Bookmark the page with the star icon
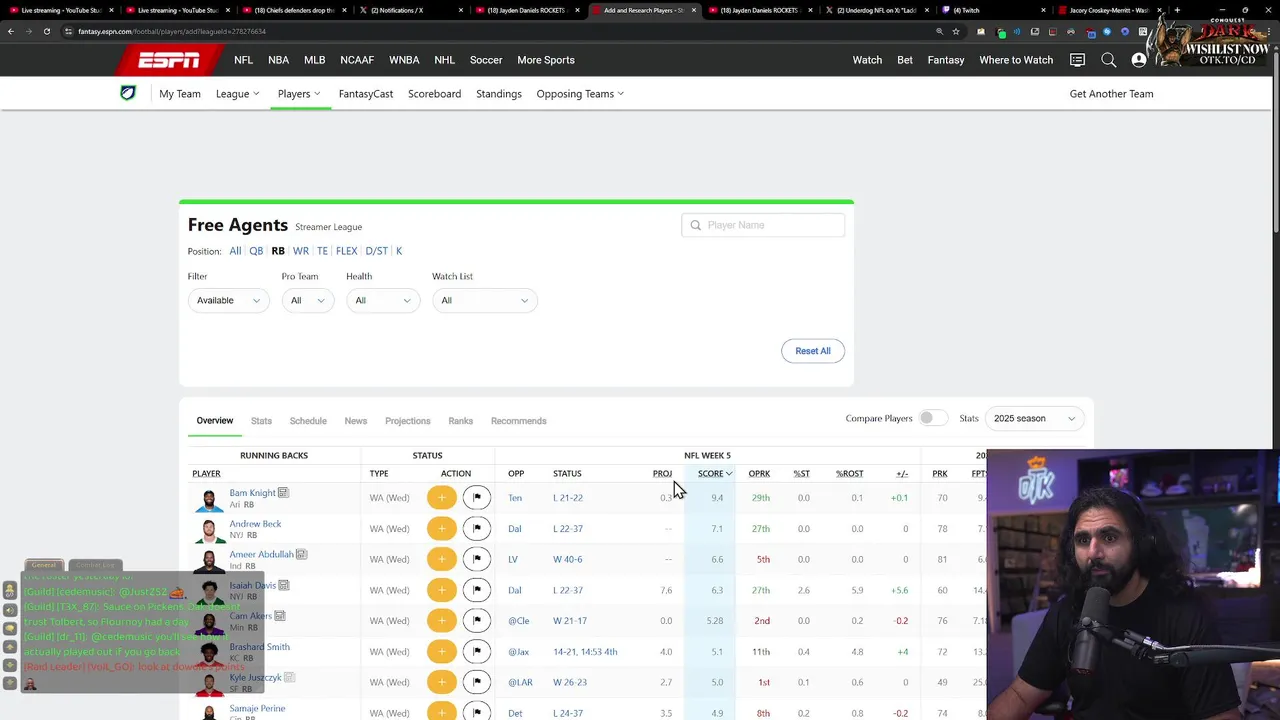This screenshot has height=720, width=1280. click(x=956, y=31)
